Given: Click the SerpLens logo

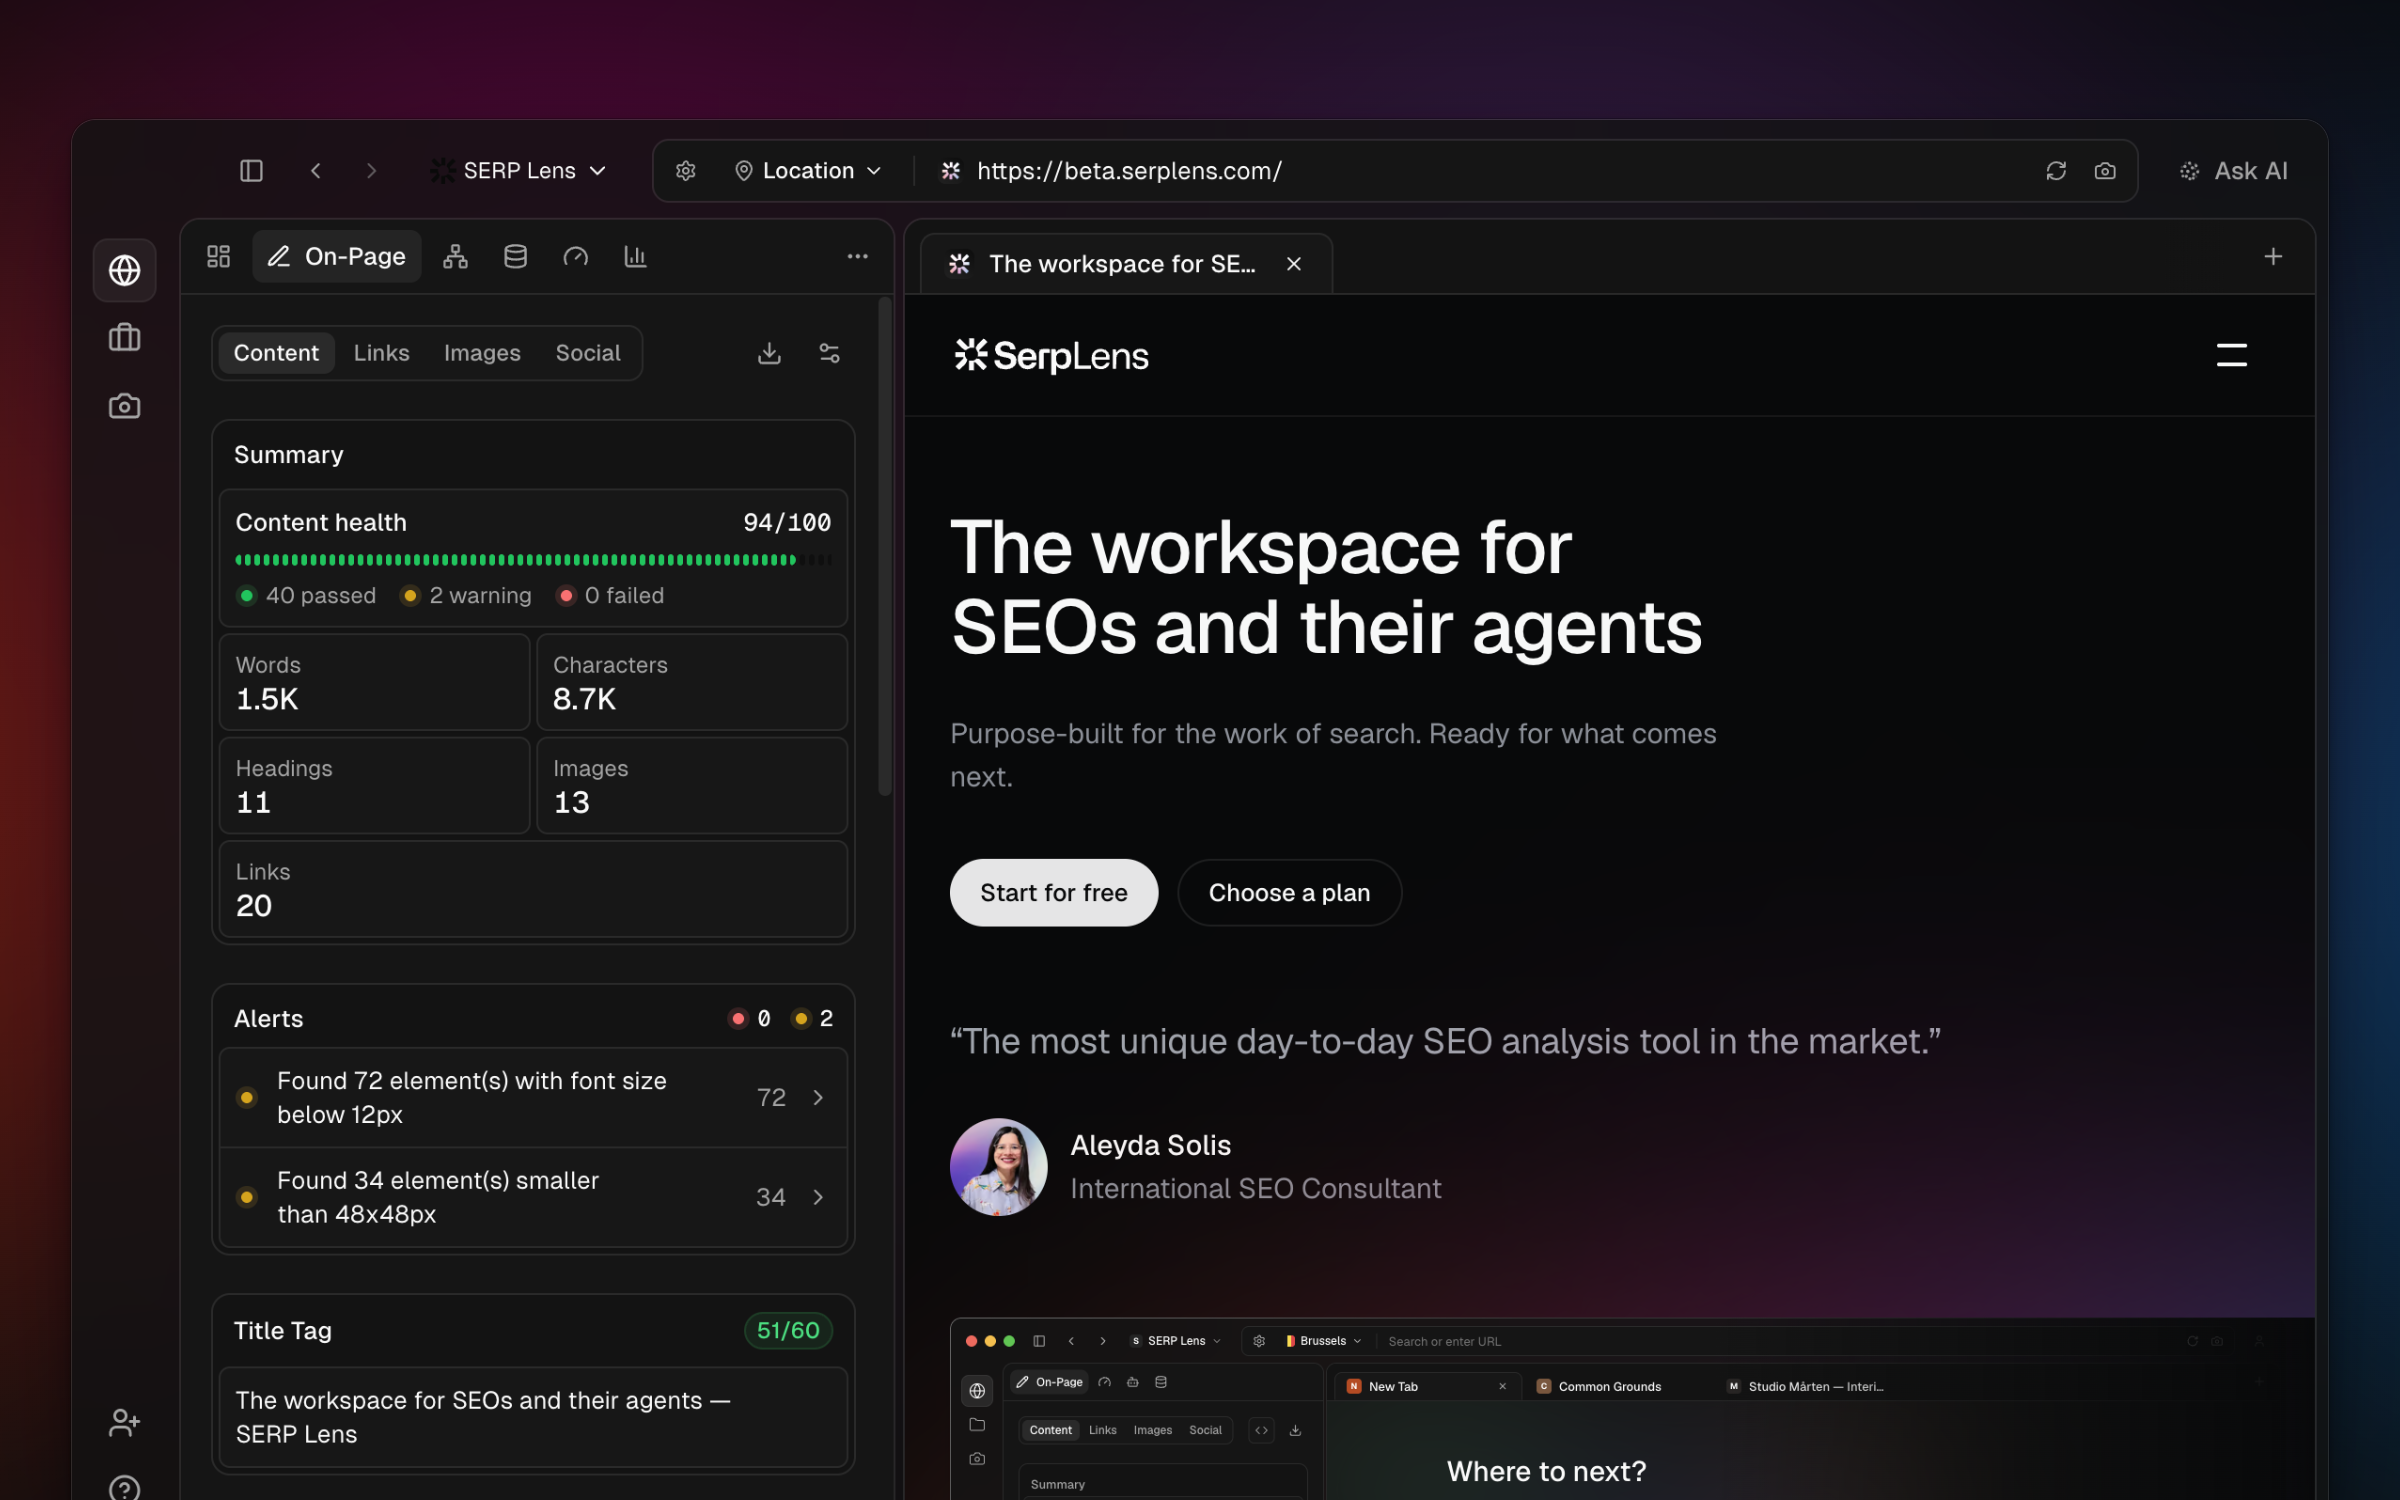Looking at the screenshot, I should click(x=1051, y=355).
